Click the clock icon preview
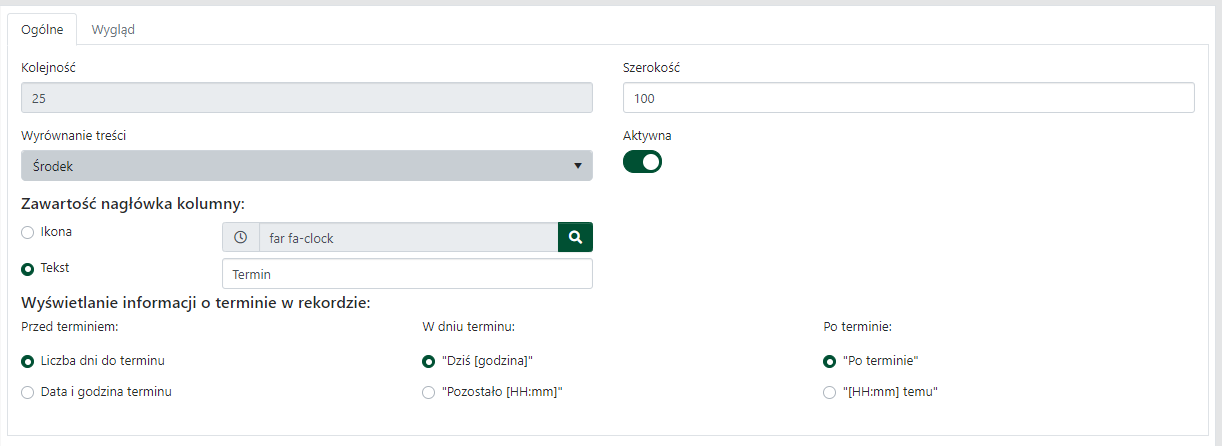The width and height of the screenshot is (1222, 446). coord(240,237)
